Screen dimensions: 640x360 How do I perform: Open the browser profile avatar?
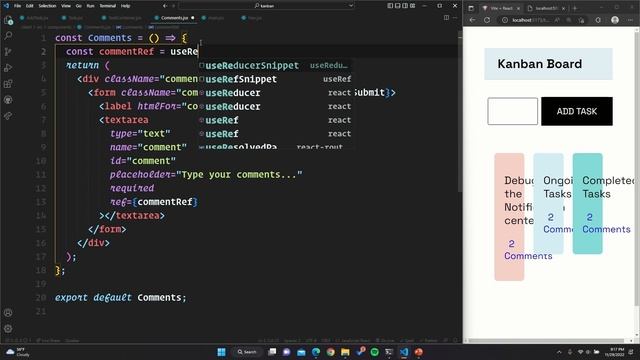pos(615,20)
